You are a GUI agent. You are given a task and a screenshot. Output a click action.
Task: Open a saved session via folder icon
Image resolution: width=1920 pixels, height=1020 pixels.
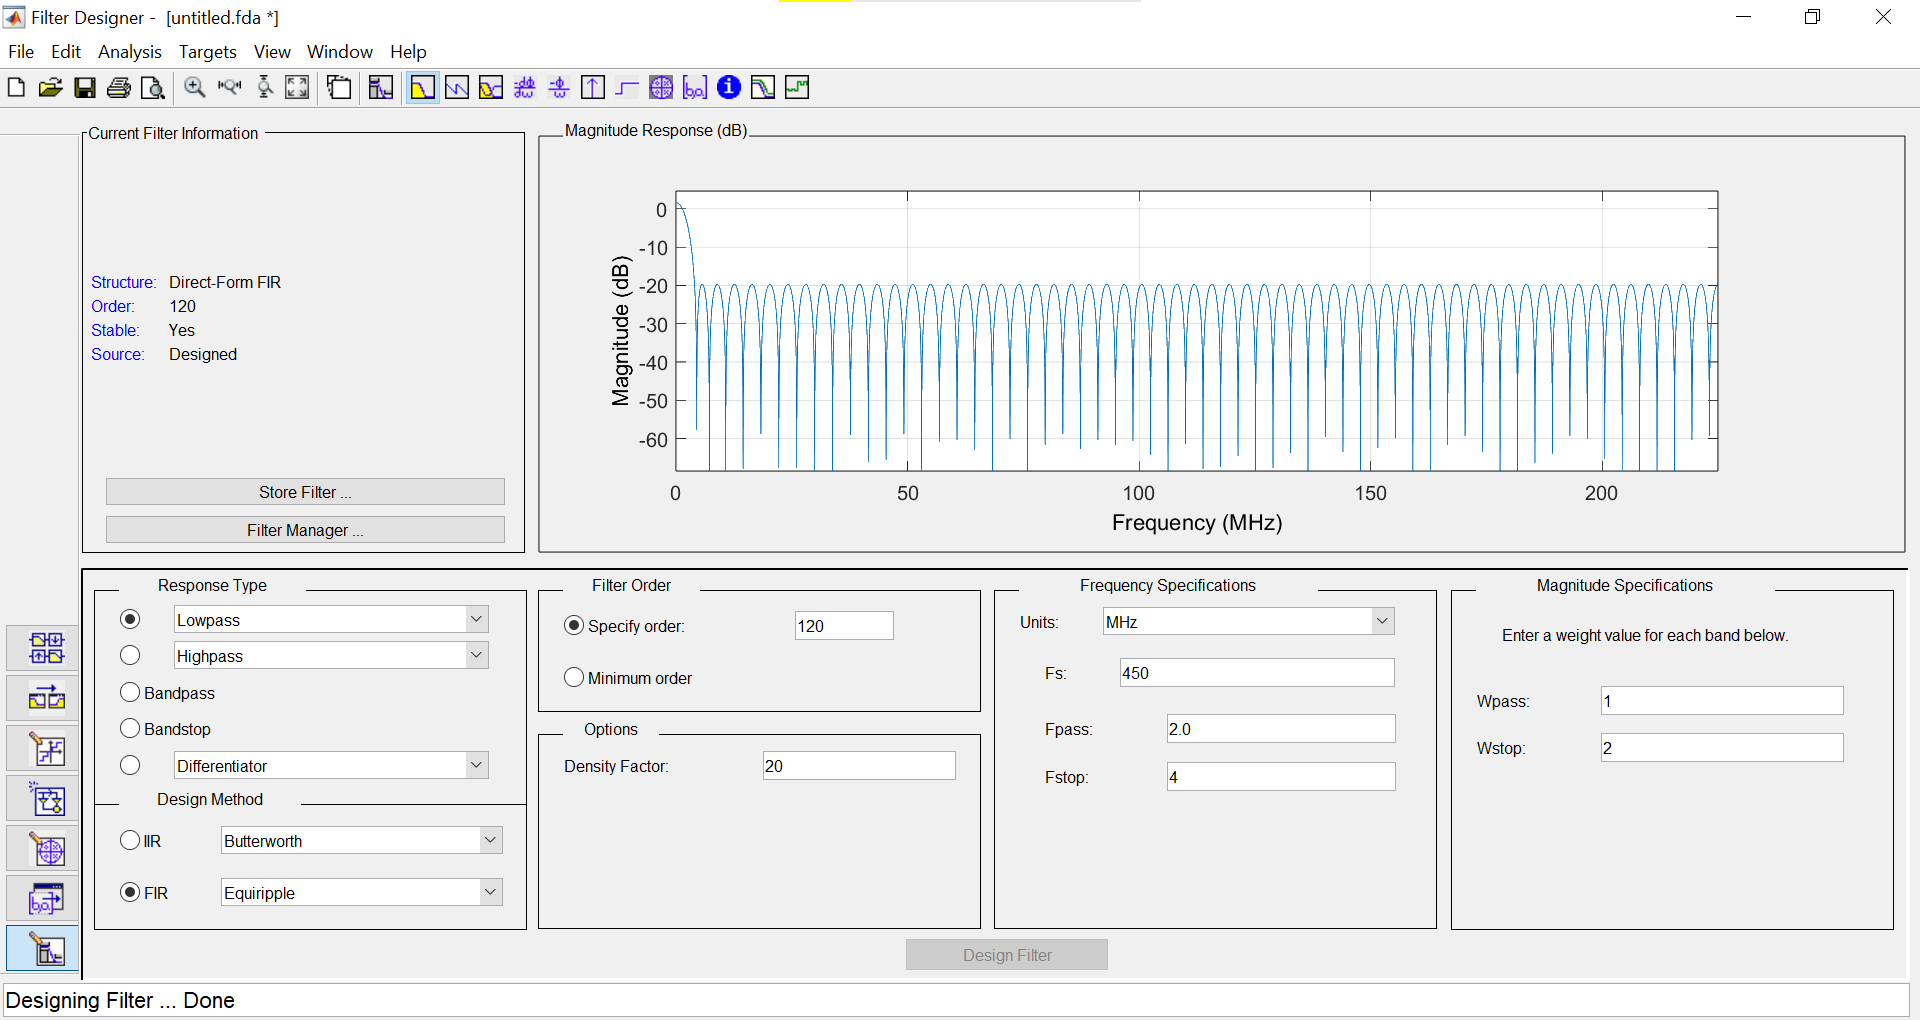tap(50, 88)
